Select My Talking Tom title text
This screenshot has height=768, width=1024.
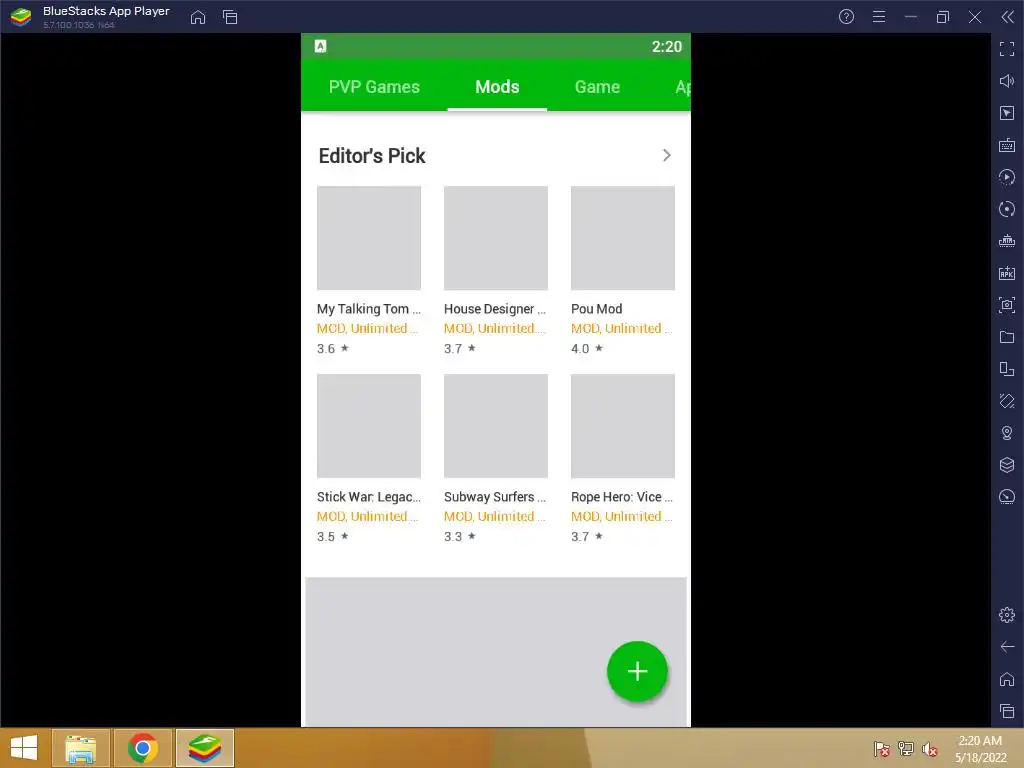coord(369,309)
